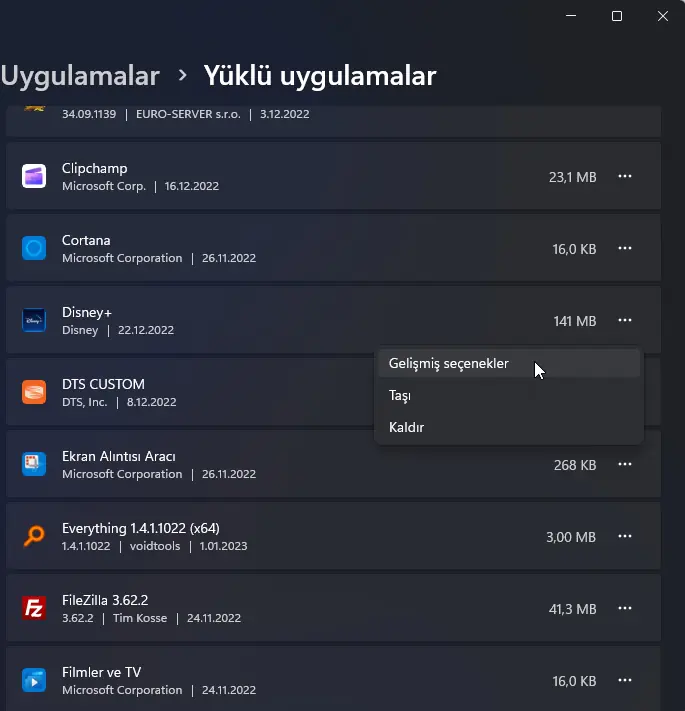Viewport: 685px width, 711px height.
Task: Click the Ekran Alıntısı Aracı icon
Action: point(34,464)
